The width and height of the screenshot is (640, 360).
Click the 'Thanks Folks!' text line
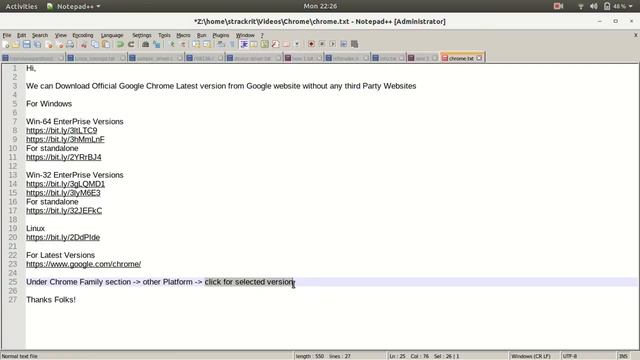click(x=51, y=300)
